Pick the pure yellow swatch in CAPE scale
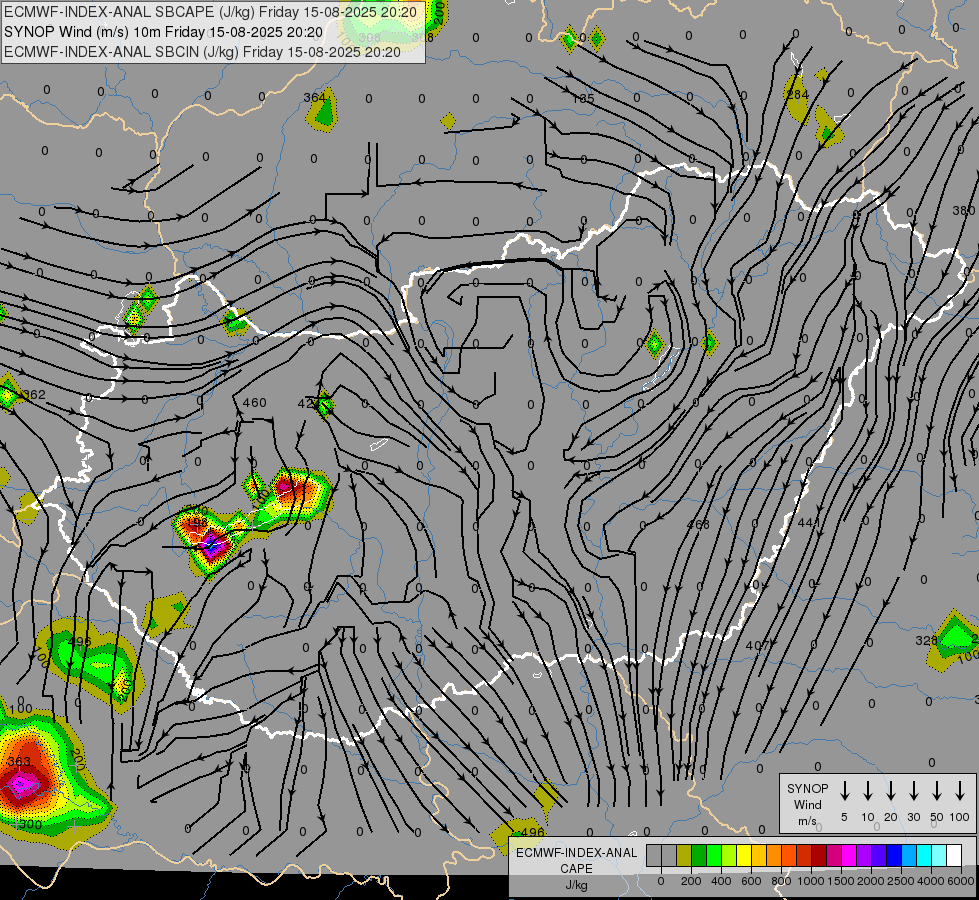The image size is (979, 900). pos(744,855)
